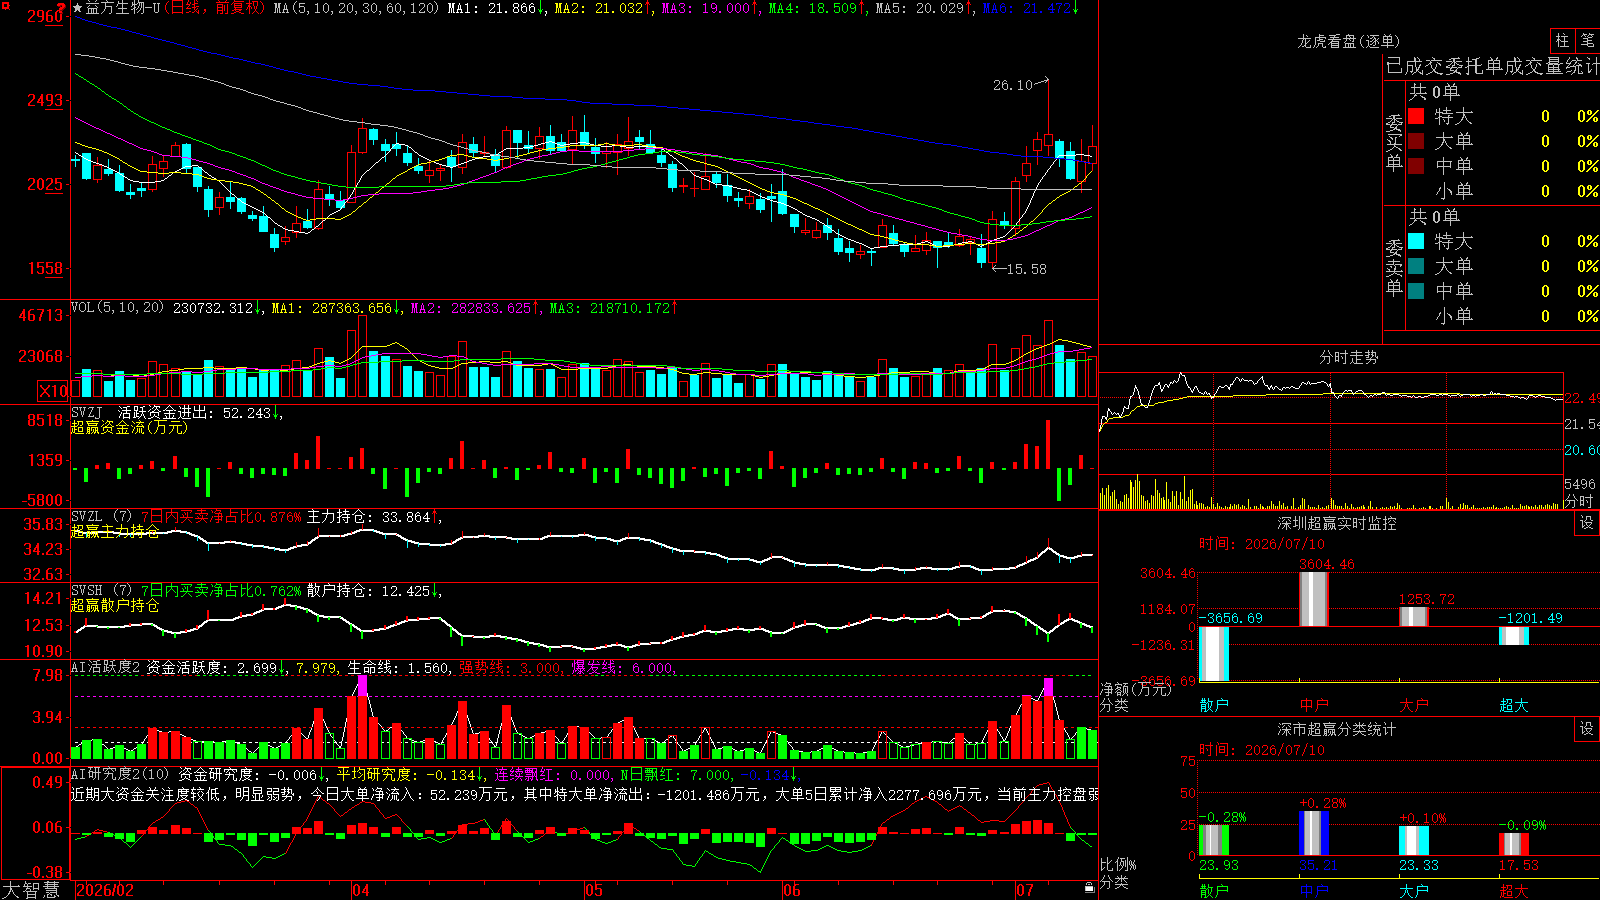This screenshot has width=1600, height=900.
Task: Click the 深圳超赢实时监控 panel title
Action: 1337,523
